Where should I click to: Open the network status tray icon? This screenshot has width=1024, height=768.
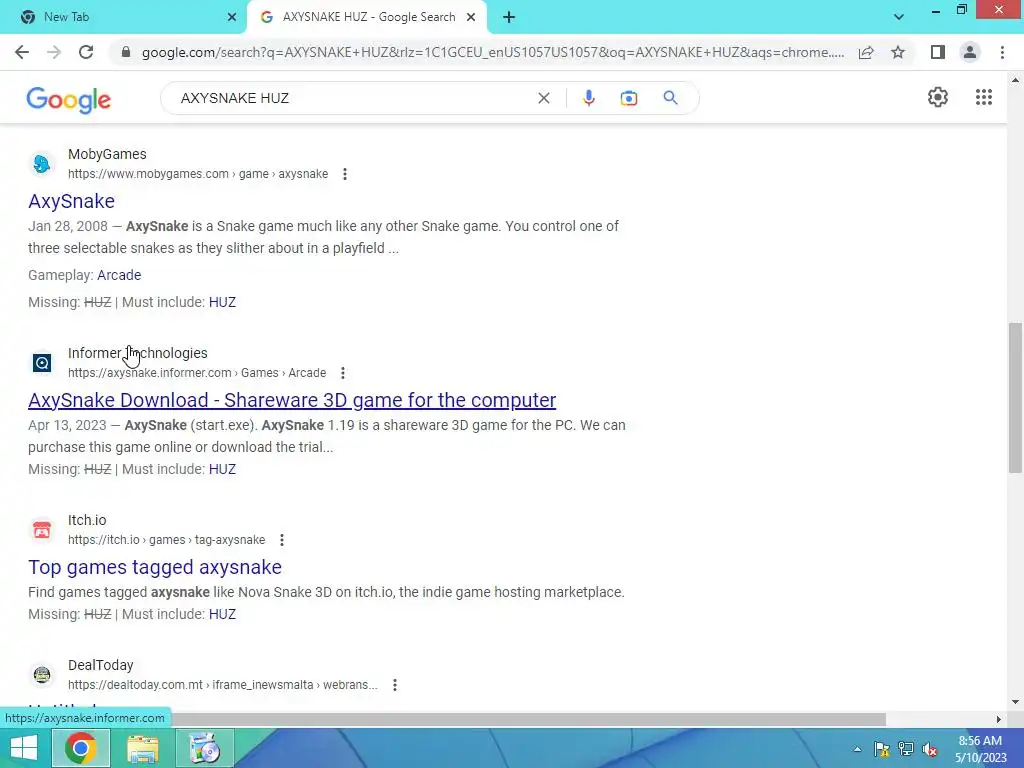pos(906,749)
